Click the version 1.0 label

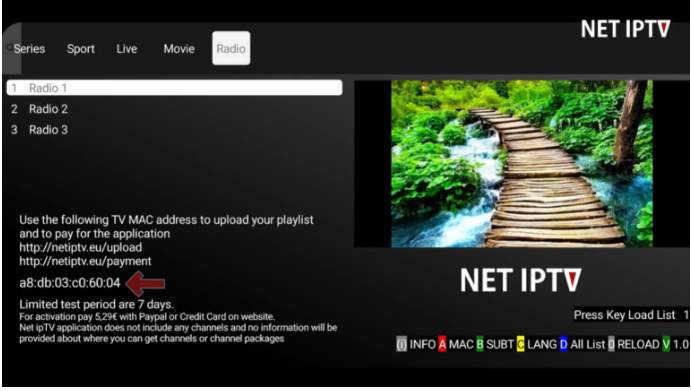pyautogui.click(x=680, y=344)
